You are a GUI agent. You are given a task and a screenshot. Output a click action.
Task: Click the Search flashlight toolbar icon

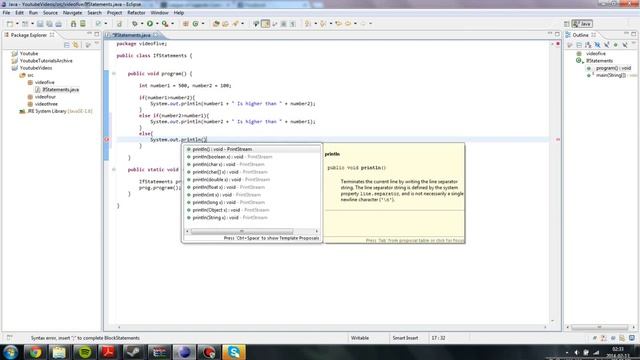point(236,24)
